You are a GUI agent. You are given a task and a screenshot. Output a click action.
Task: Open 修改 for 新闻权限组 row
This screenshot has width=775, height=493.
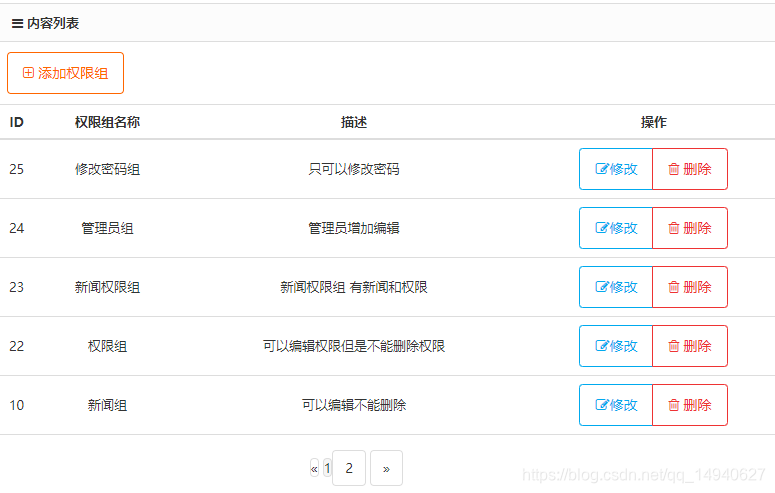point(616,287)
